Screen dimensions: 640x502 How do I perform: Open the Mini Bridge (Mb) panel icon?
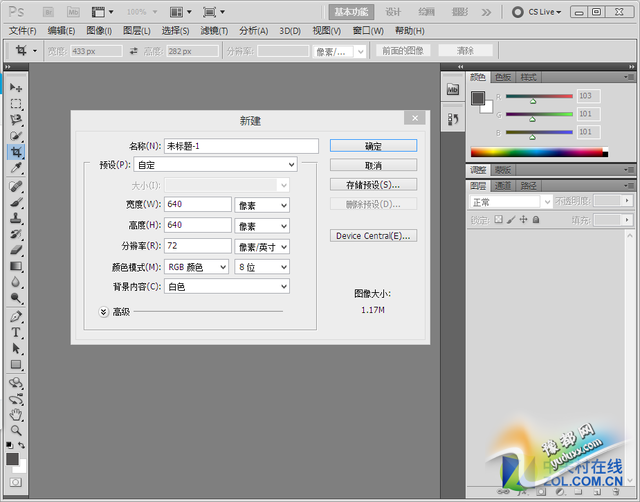pos(452,90)
